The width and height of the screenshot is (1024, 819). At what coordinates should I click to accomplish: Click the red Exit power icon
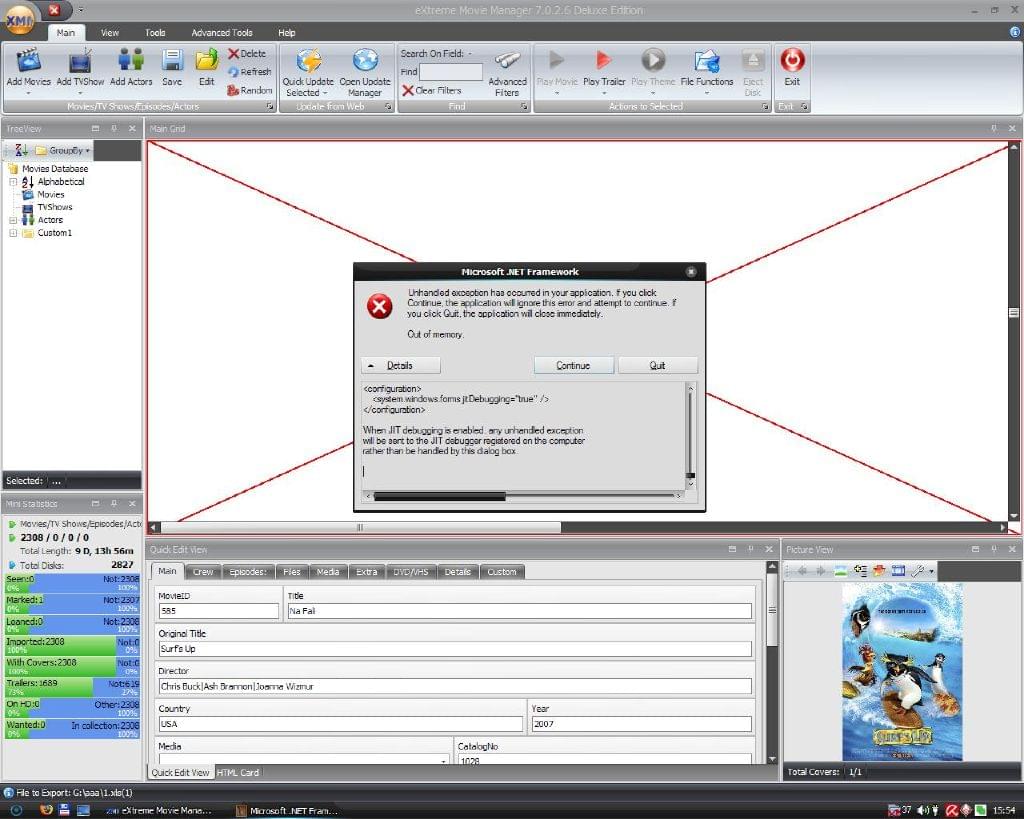point(792,60)
